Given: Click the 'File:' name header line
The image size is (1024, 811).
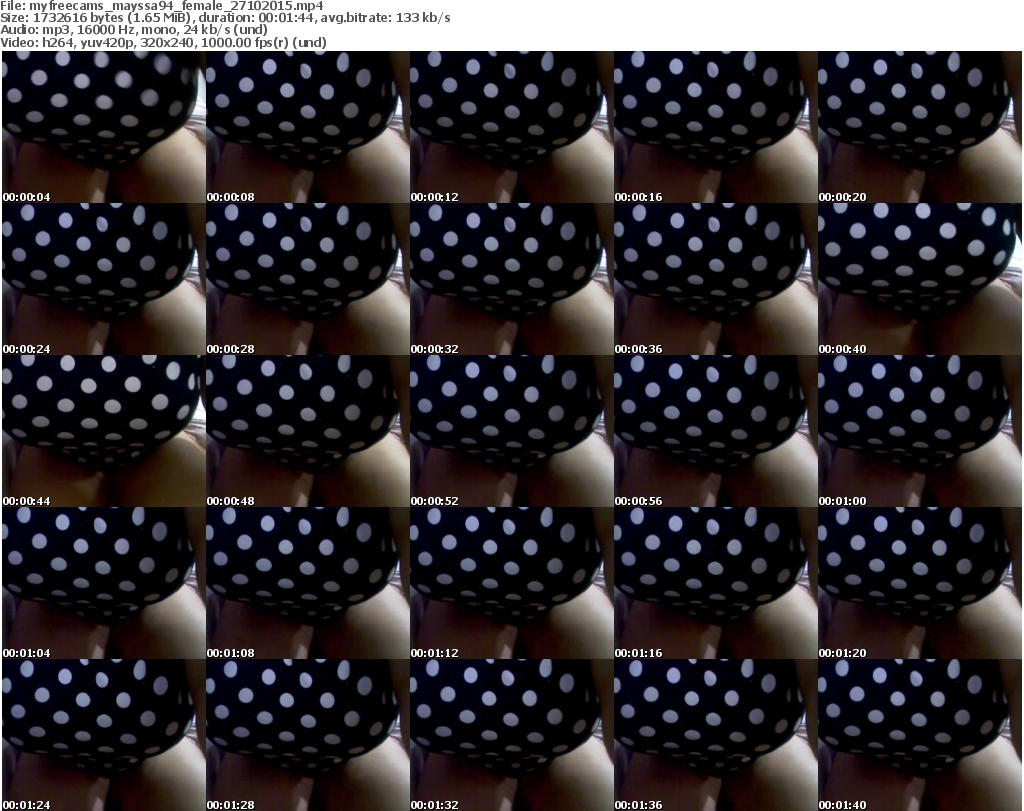Looking at the screenshot, I should 162,6.
